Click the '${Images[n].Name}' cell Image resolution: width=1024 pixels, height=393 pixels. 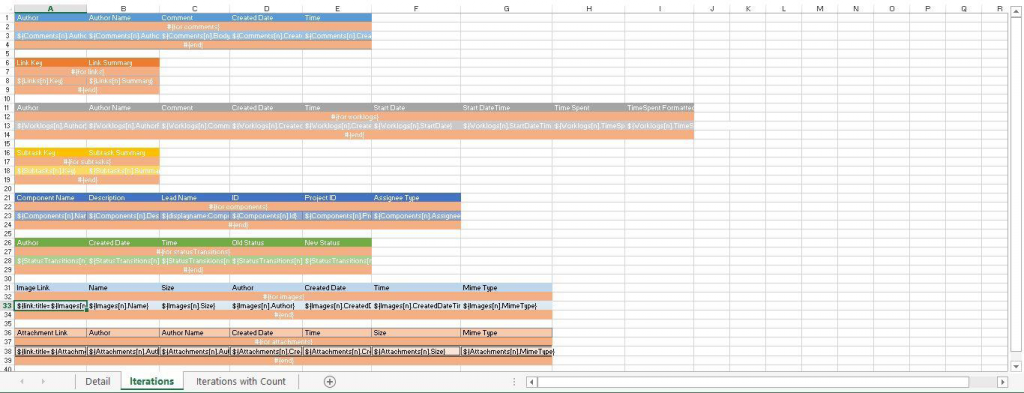[x=123, y=306]
